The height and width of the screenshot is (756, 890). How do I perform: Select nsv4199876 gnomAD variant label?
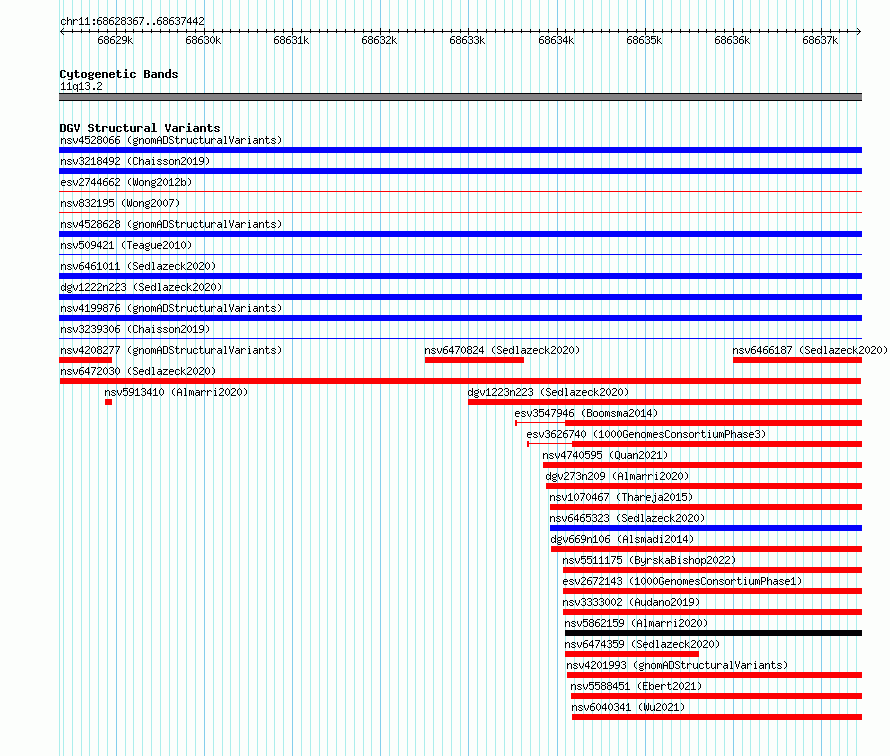point(171,308)
